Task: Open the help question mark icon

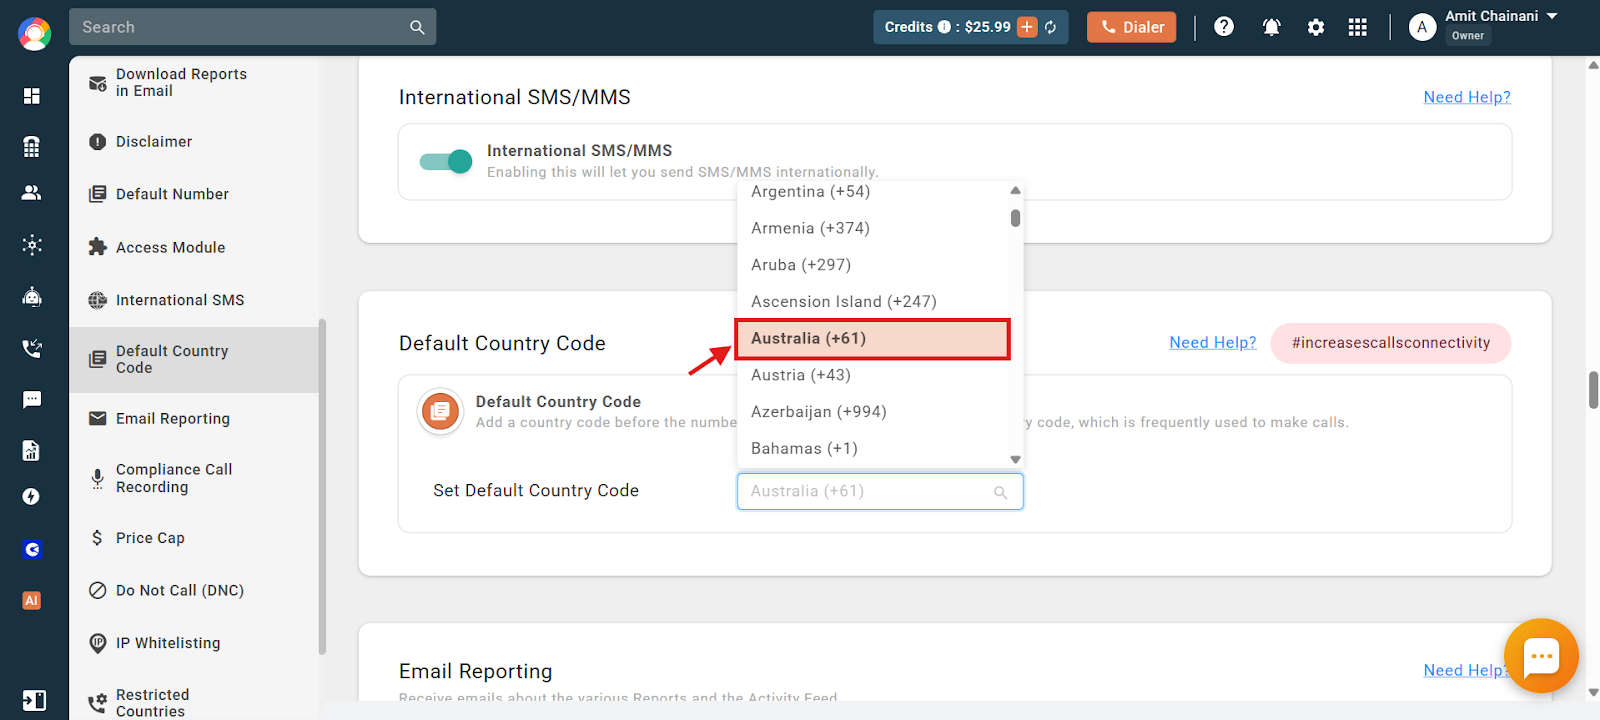Action: click(x=1224, y=27)
